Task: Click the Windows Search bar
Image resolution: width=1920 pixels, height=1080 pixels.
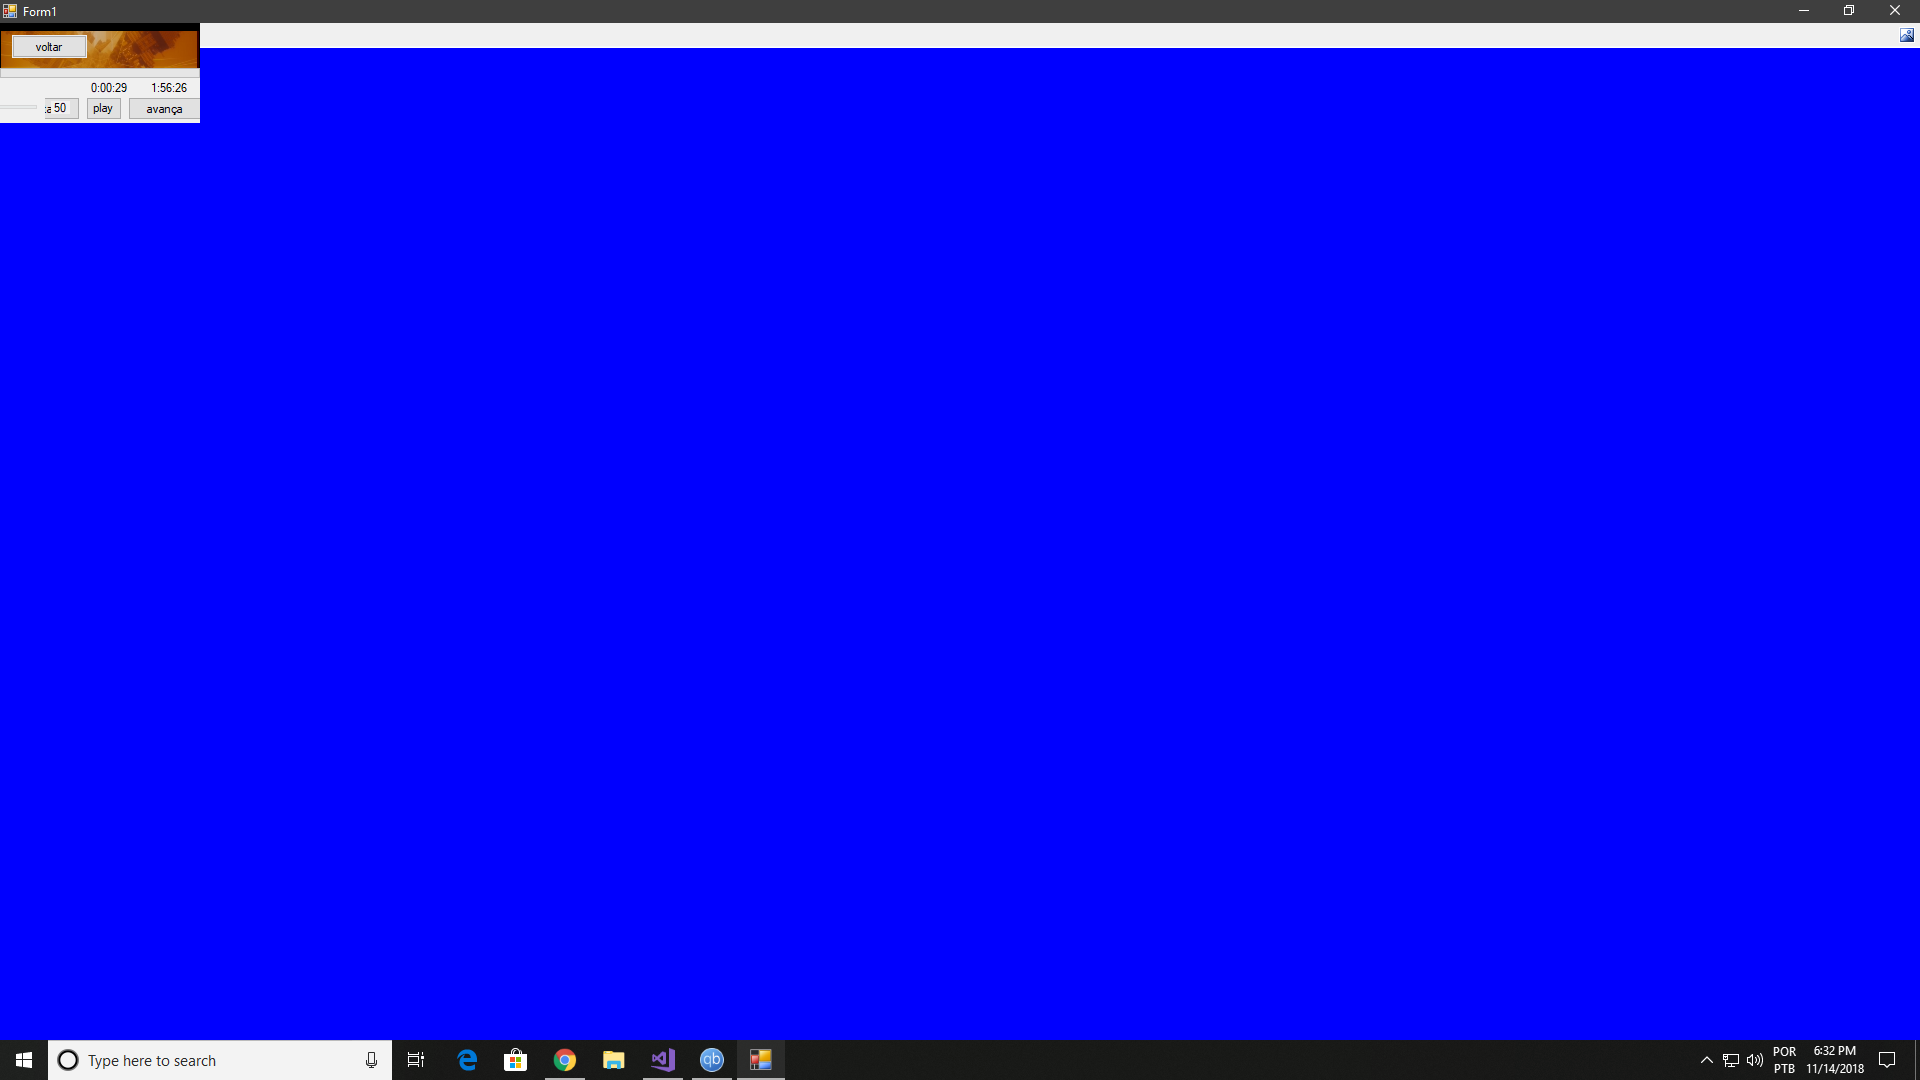Action: pos(218,1060)
